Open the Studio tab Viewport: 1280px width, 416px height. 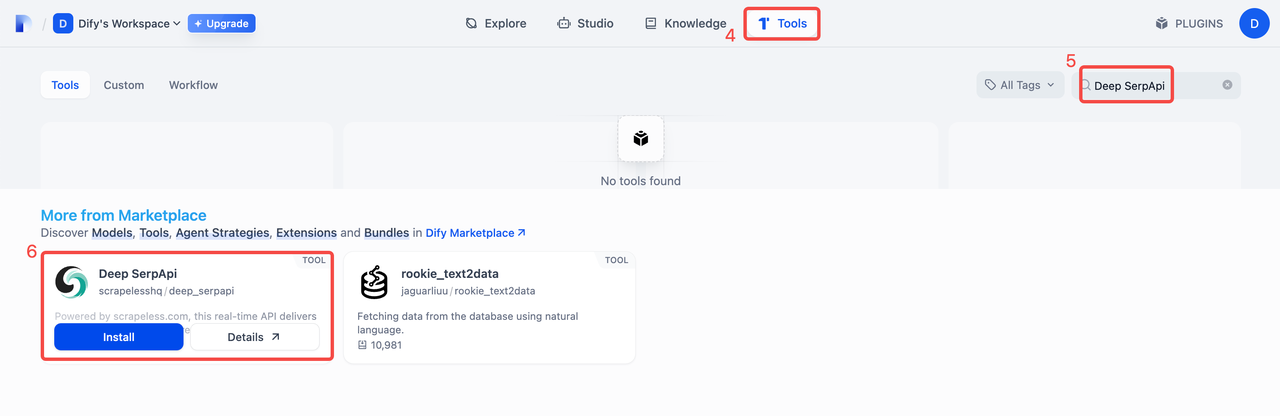click(585, 23)
